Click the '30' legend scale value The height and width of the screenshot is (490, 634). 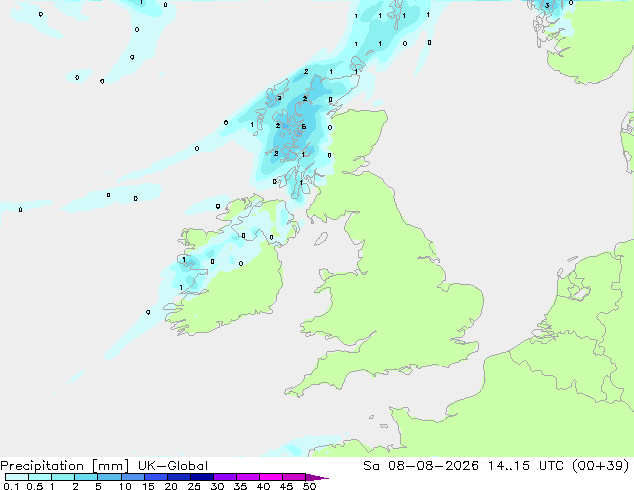pyautogui.click(x=217, y=486)
